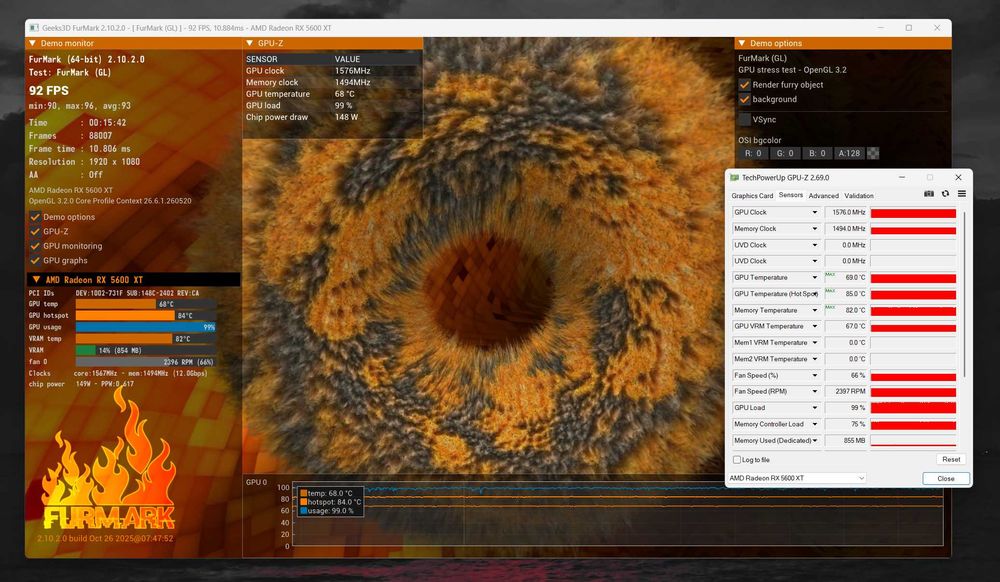Open the Memory Used (Dedicated) dropdown
Screen dimensions: 1000x582
(x=814, y=440)
